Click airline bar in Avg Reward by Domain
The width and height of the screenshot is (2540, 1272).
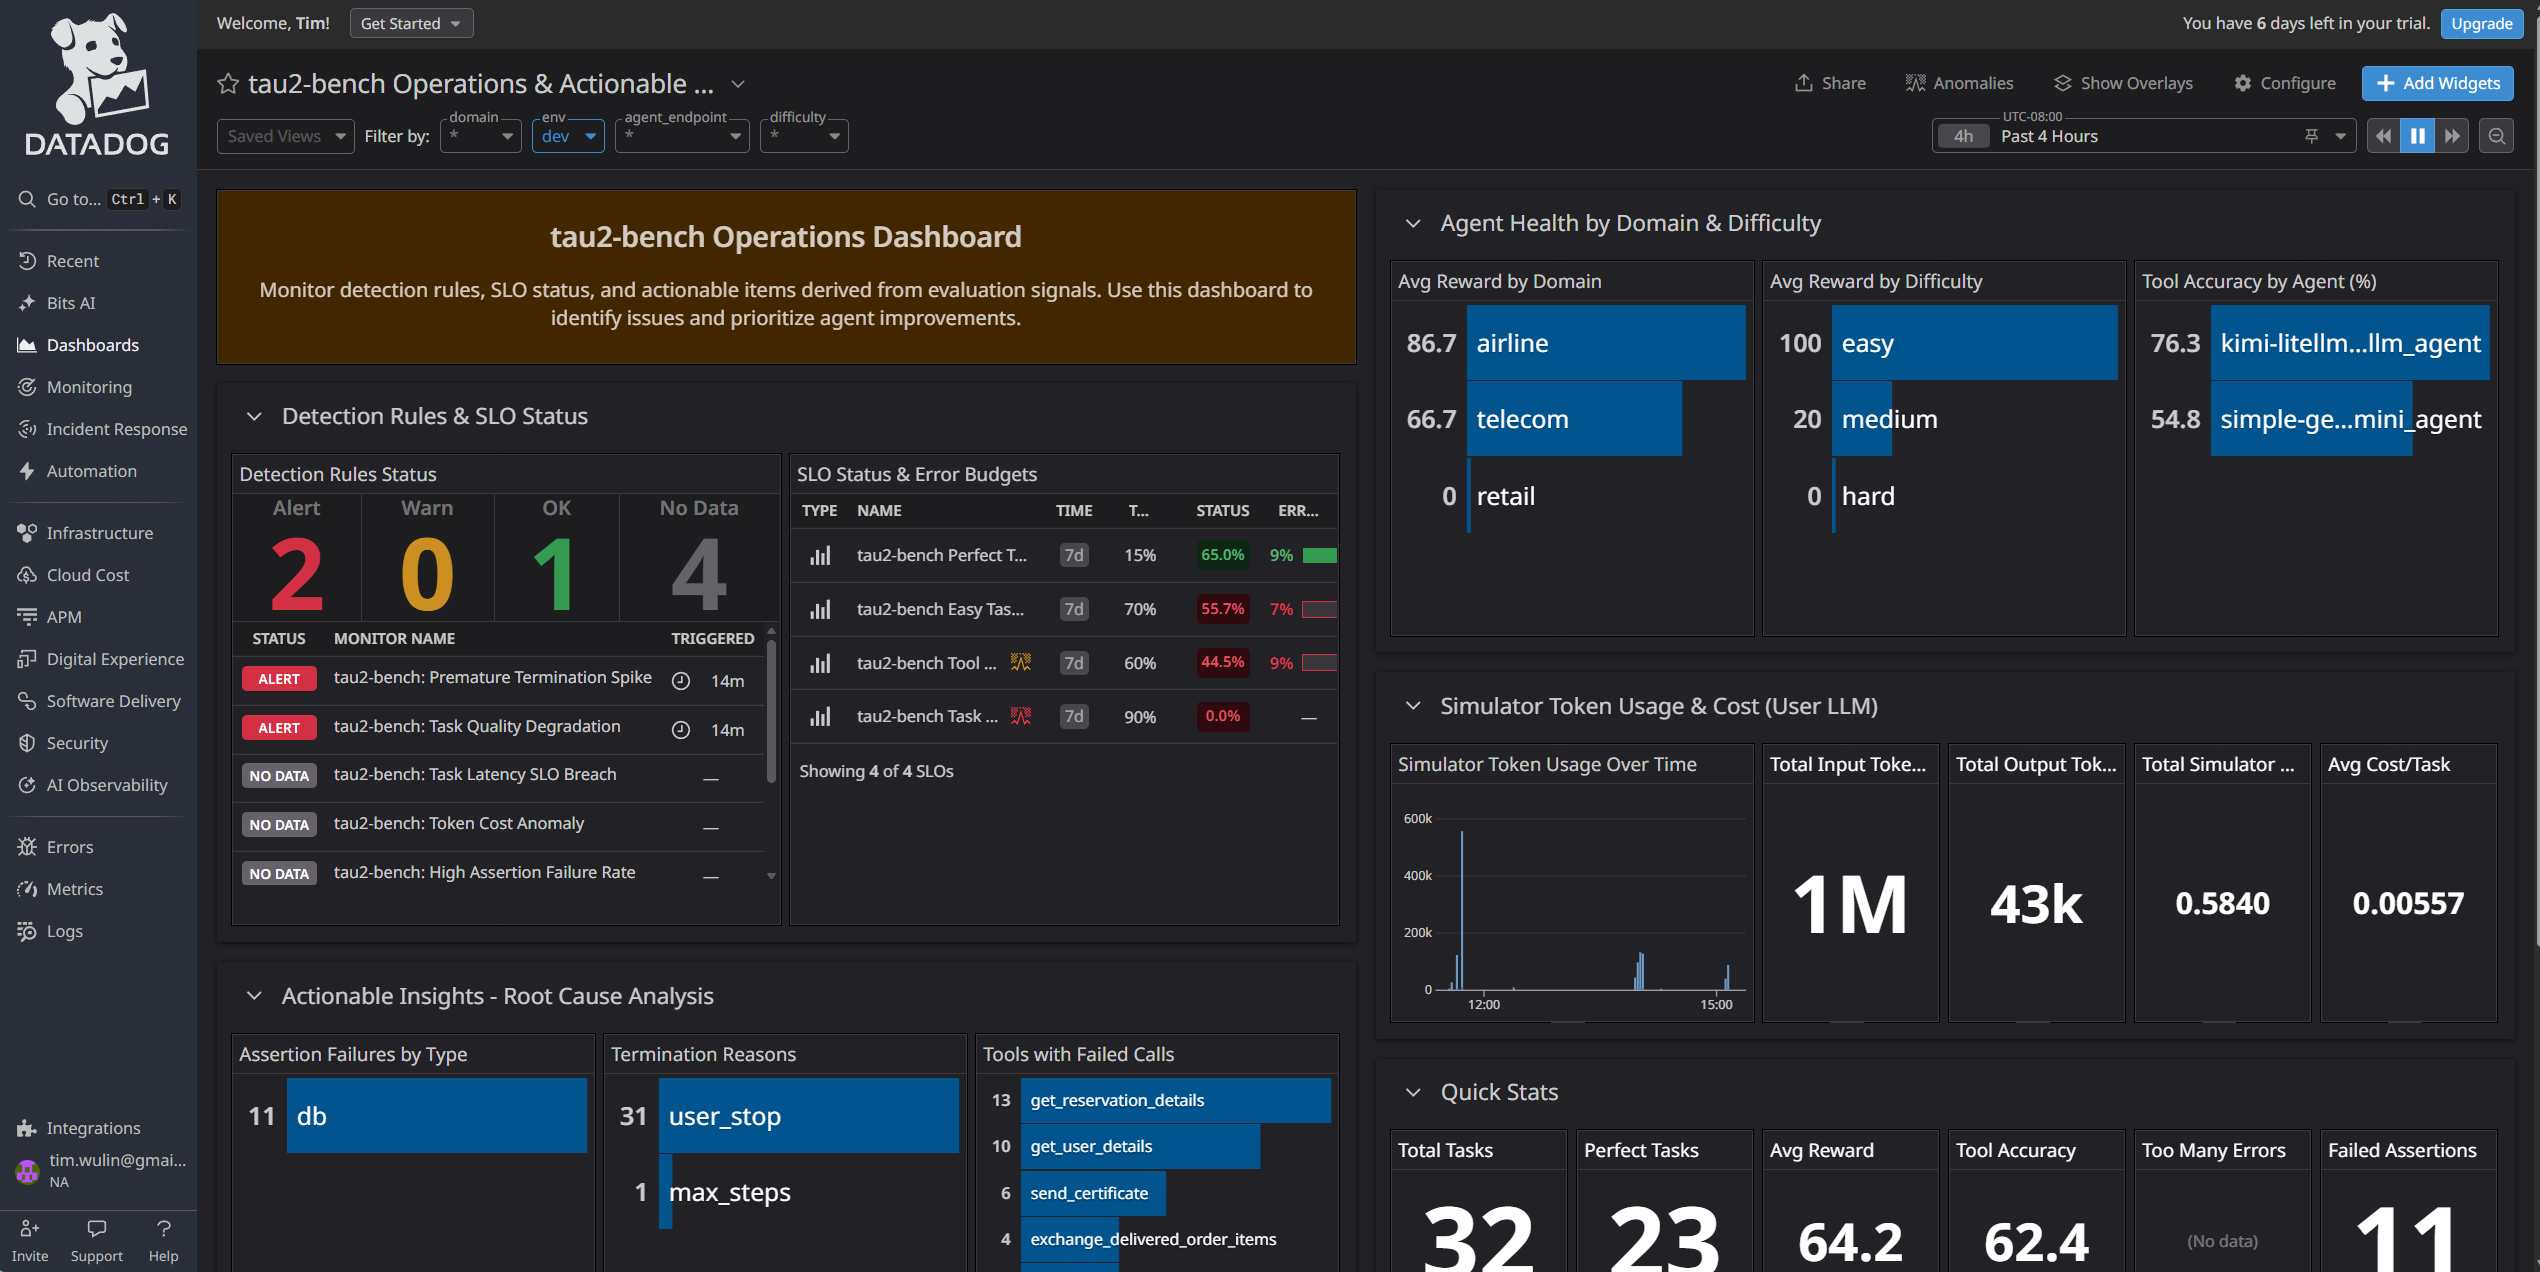pyautogui.click(x=1605, y=343)
